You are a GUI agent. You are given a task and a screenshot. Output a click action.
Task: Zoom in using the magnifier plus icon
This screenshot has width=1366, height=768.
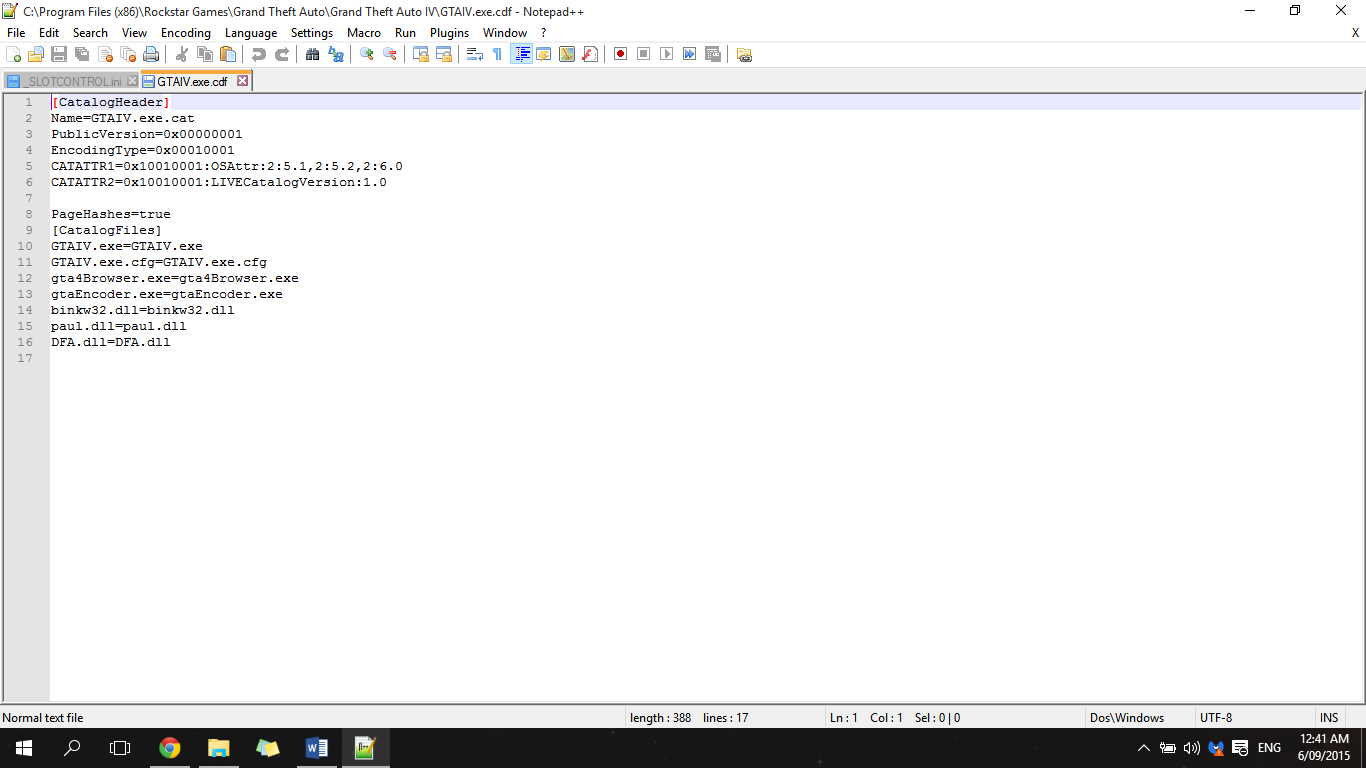[367, 54]
